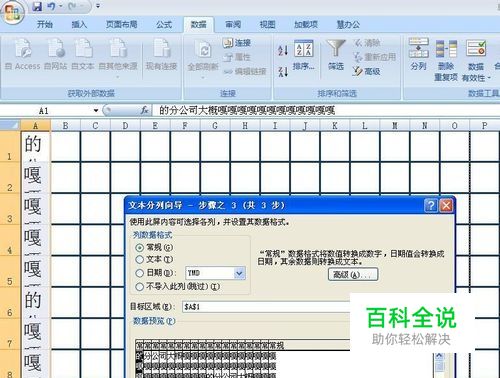
Task: Open existing connections (现有连接)
Action: [161, 54]
